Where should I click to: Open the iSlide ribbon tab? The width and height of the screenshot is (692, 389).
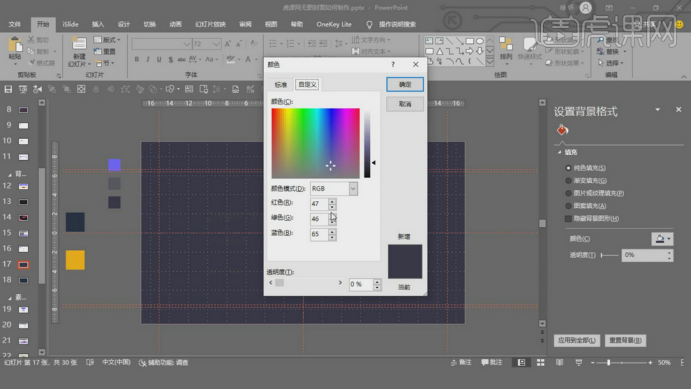[70, 24]
